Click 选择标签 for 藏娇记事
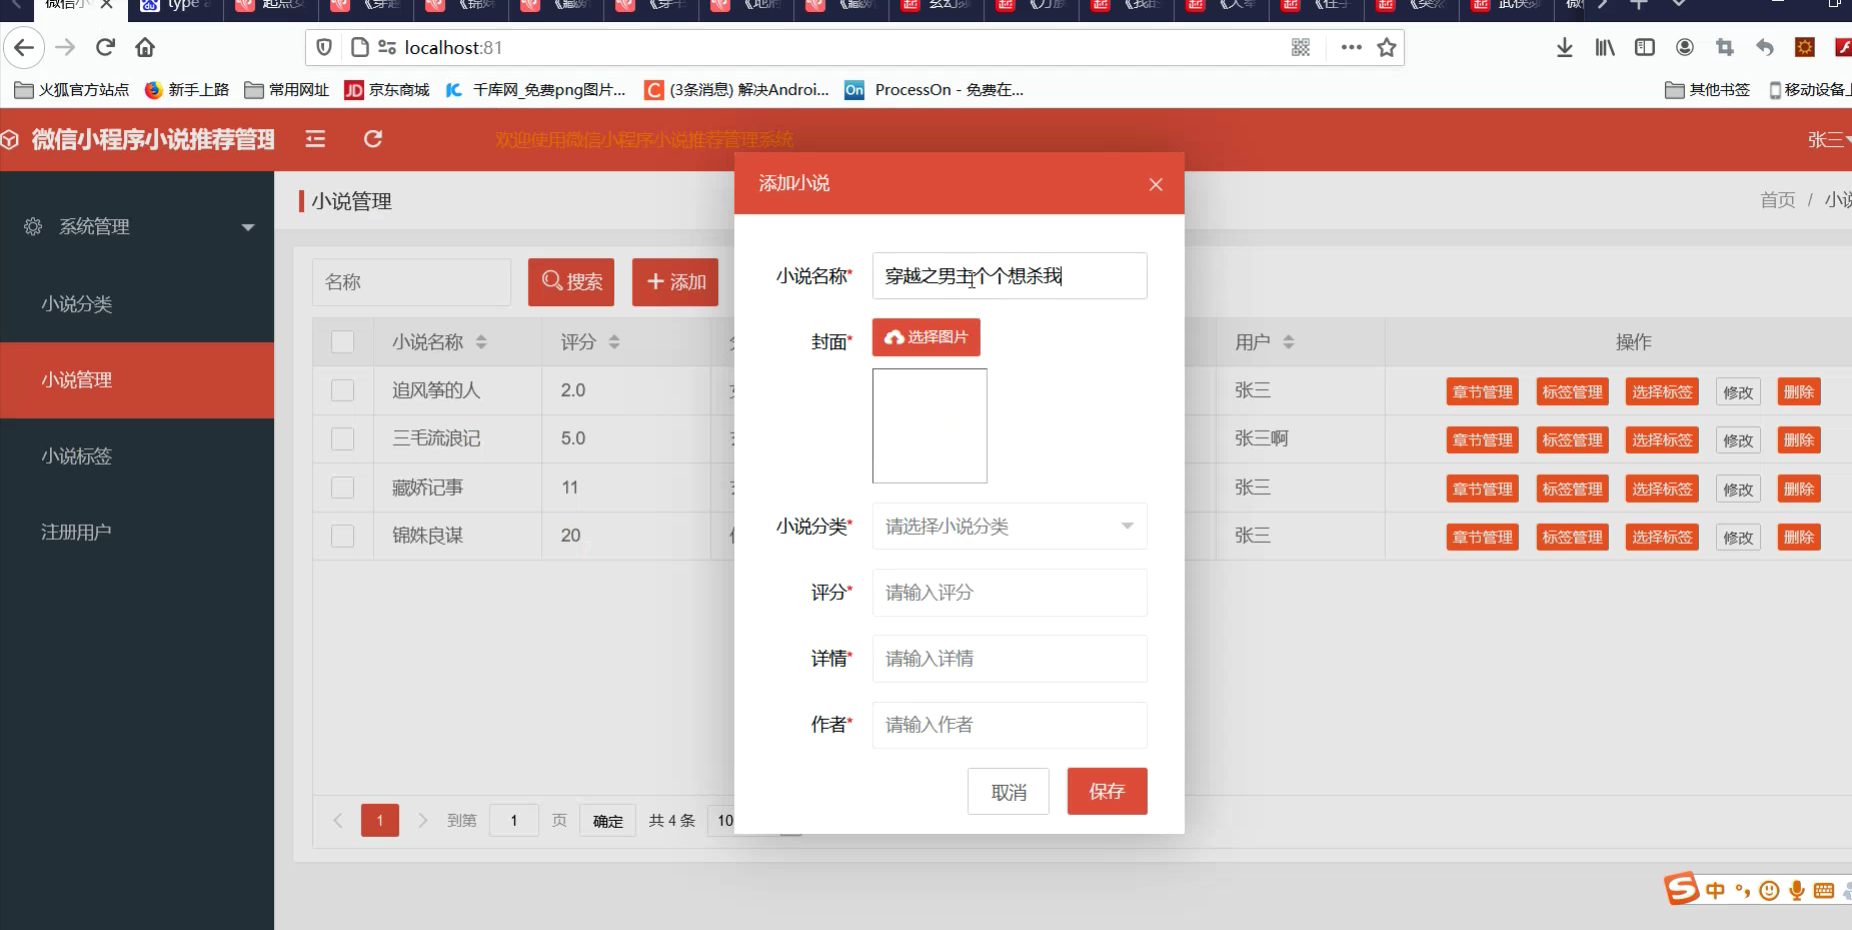Viewport: 1852px width, 930px height. (1662, 489)
